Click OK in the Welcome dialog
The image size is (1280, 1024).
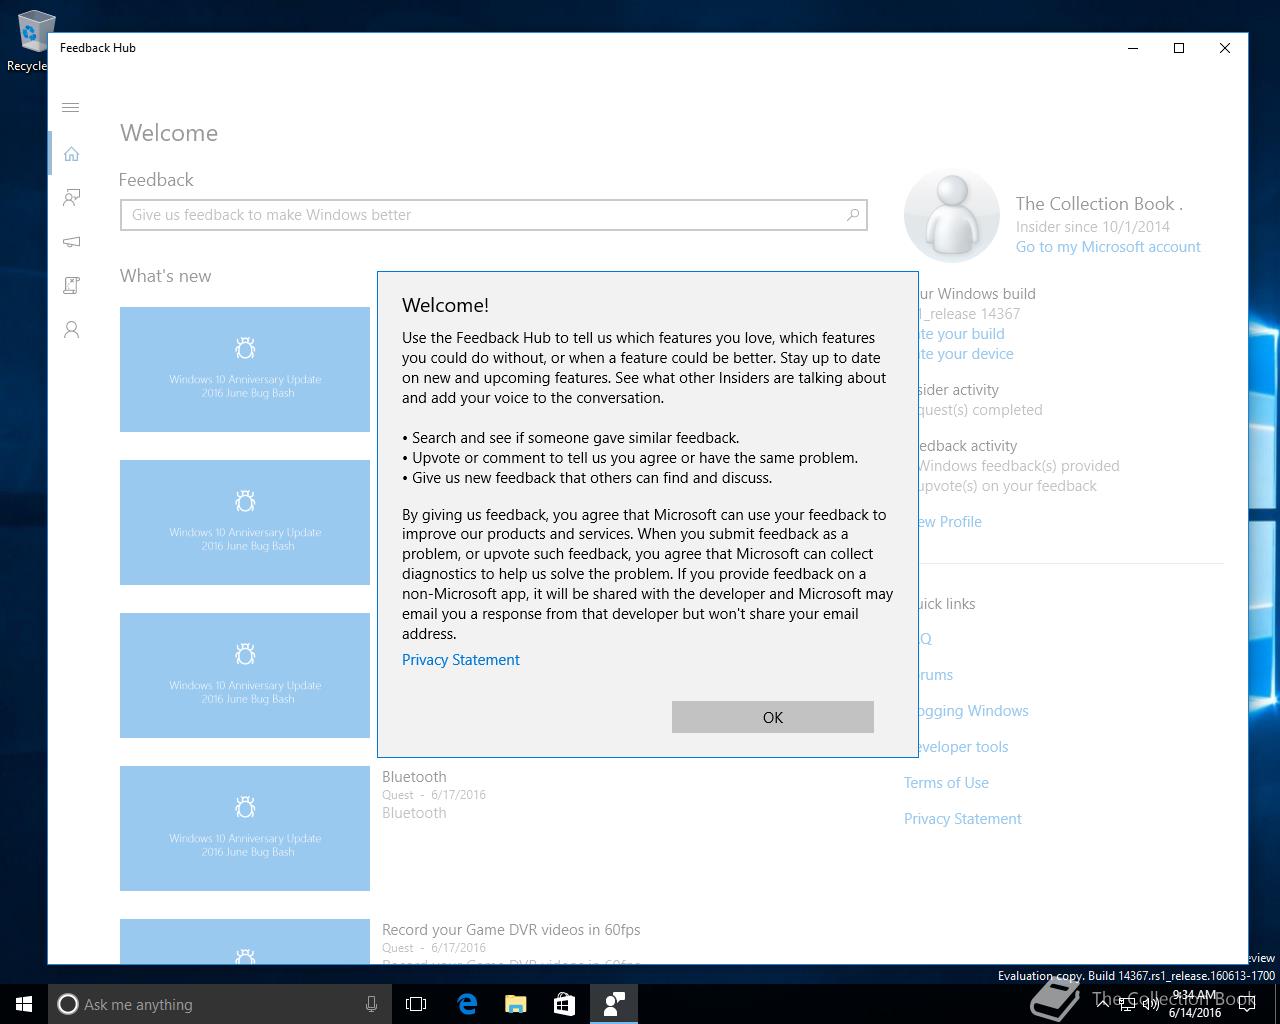click(x=773, y=717)
